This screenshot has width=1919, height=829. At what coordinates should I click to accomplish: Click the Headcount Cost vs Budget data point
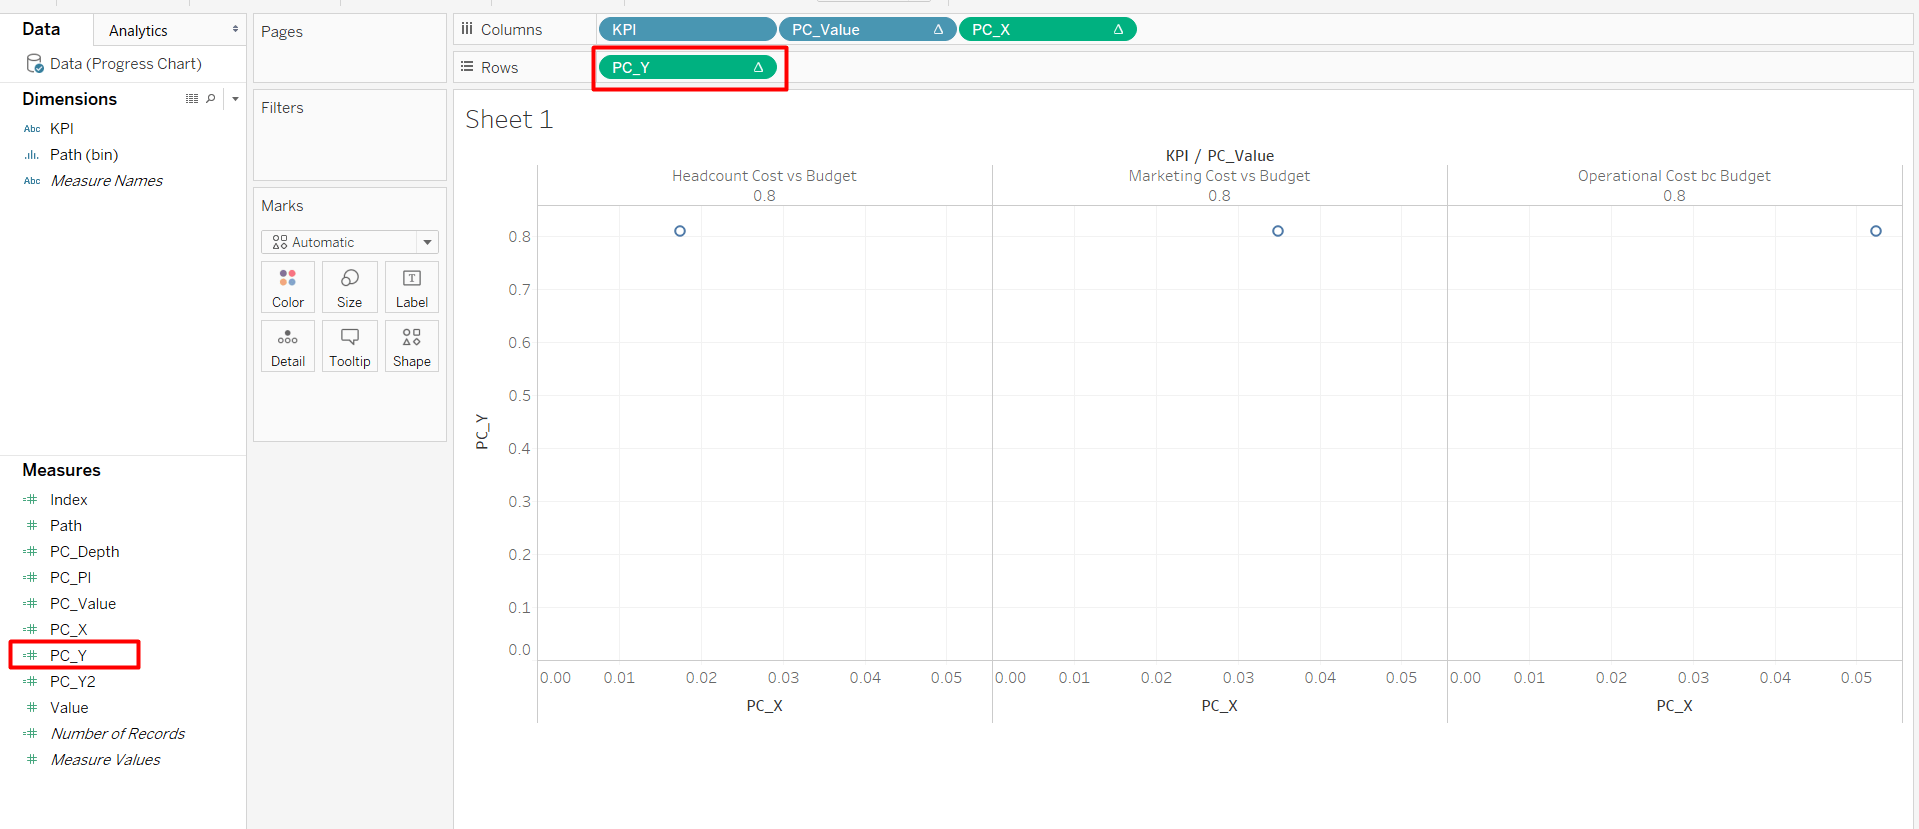pos(680,231)
